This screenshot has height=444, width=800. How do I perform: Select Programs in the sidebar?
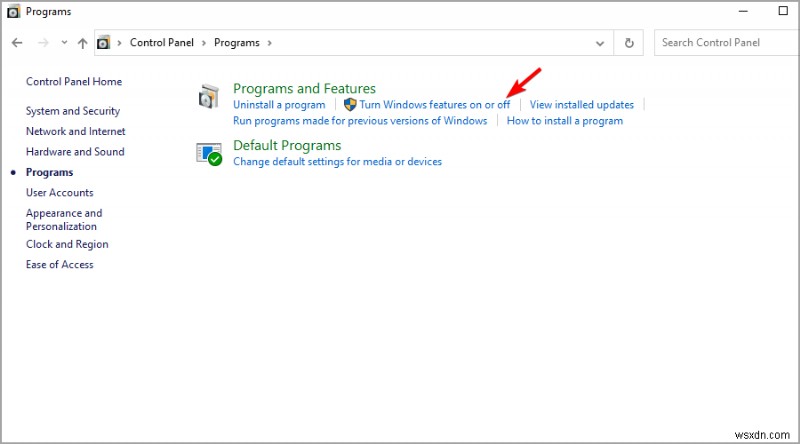tap(49, 172)
